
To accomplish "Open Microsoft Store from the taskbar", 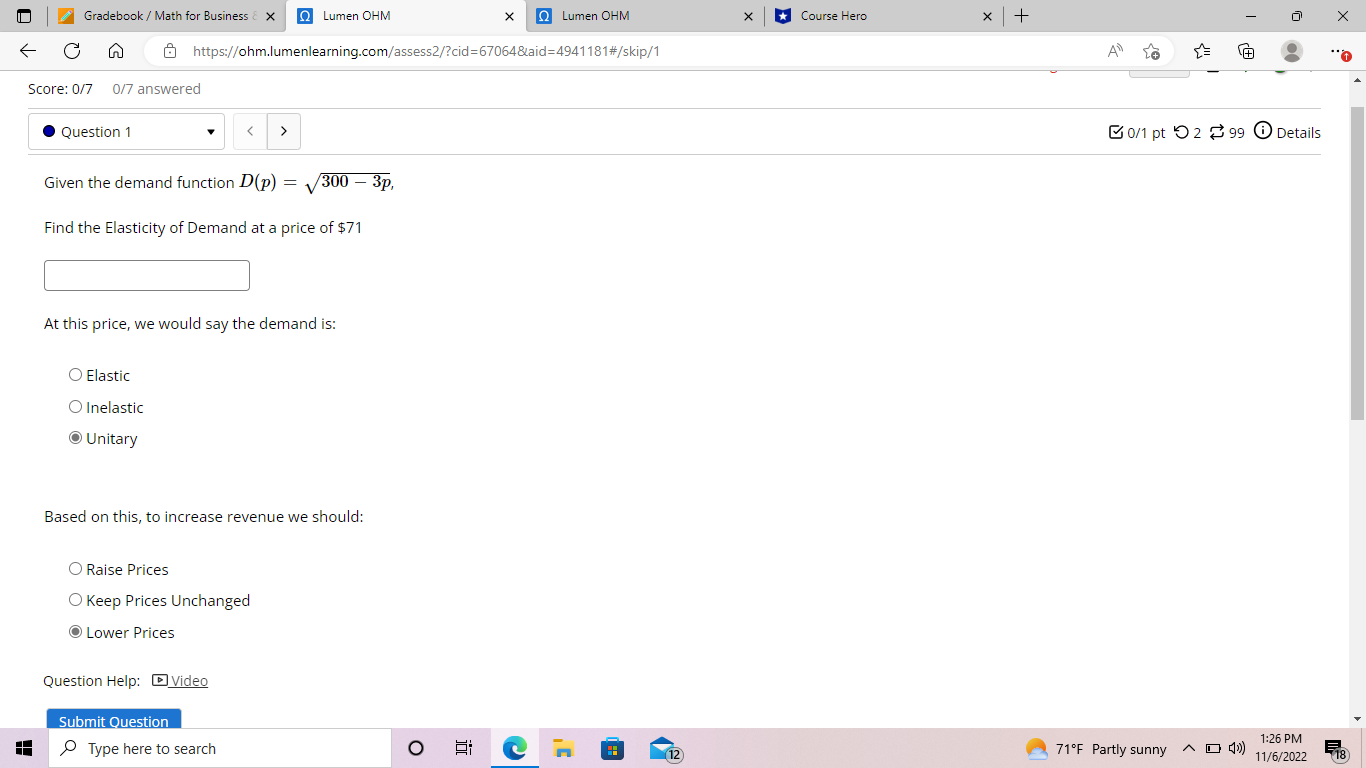I will pos(612,747).
